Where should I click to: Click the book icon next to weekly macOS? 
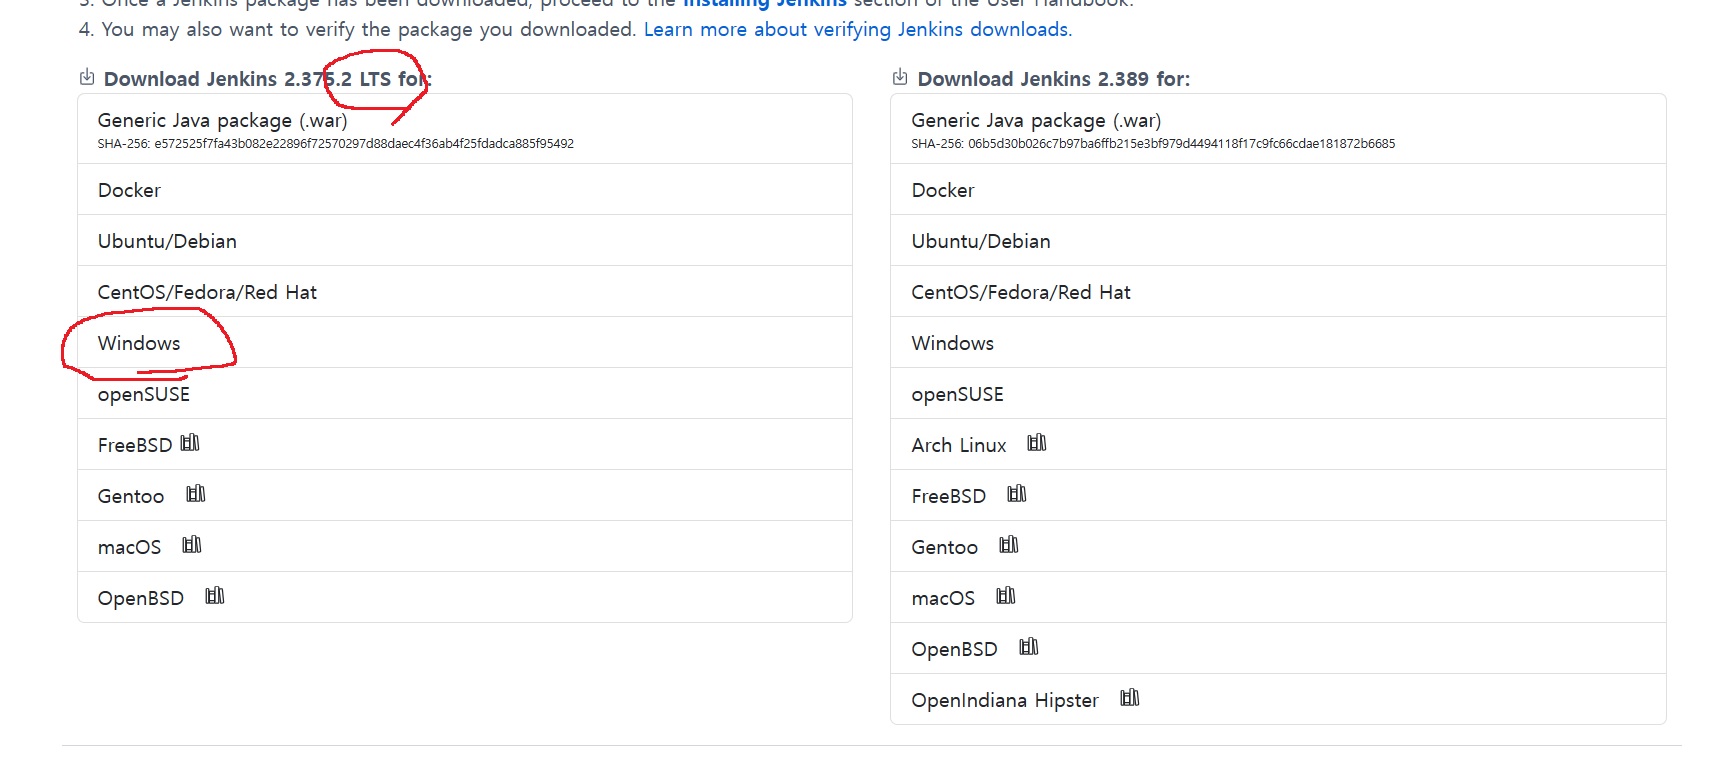[1006, 596]
